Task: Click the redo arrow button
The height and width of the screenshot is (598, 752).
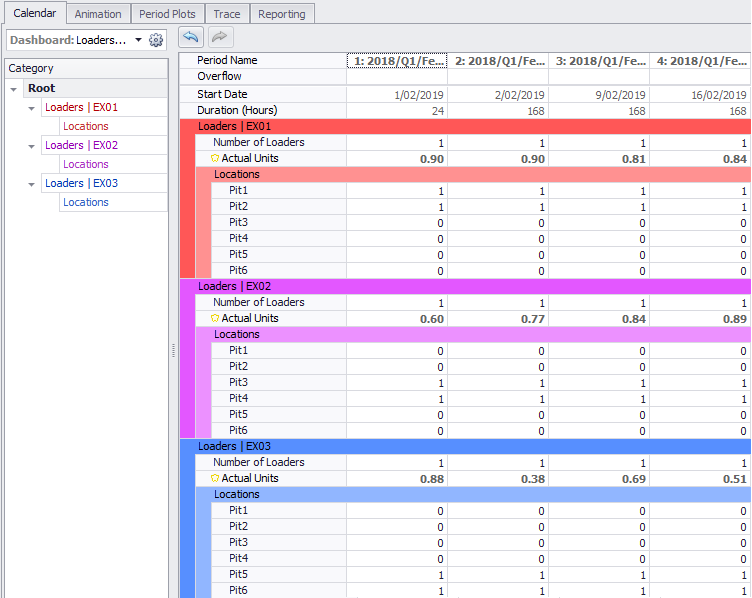Action: point(219,37)
